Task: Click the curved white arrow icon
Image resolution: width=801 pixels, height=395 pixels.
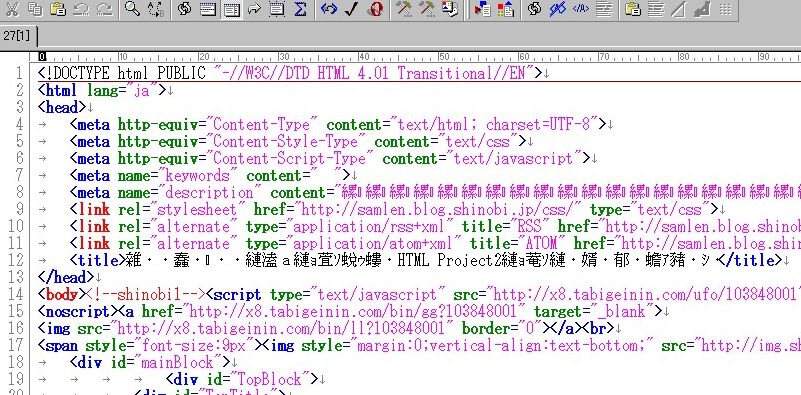Action: pyautogui.click(x=254, y=9)
